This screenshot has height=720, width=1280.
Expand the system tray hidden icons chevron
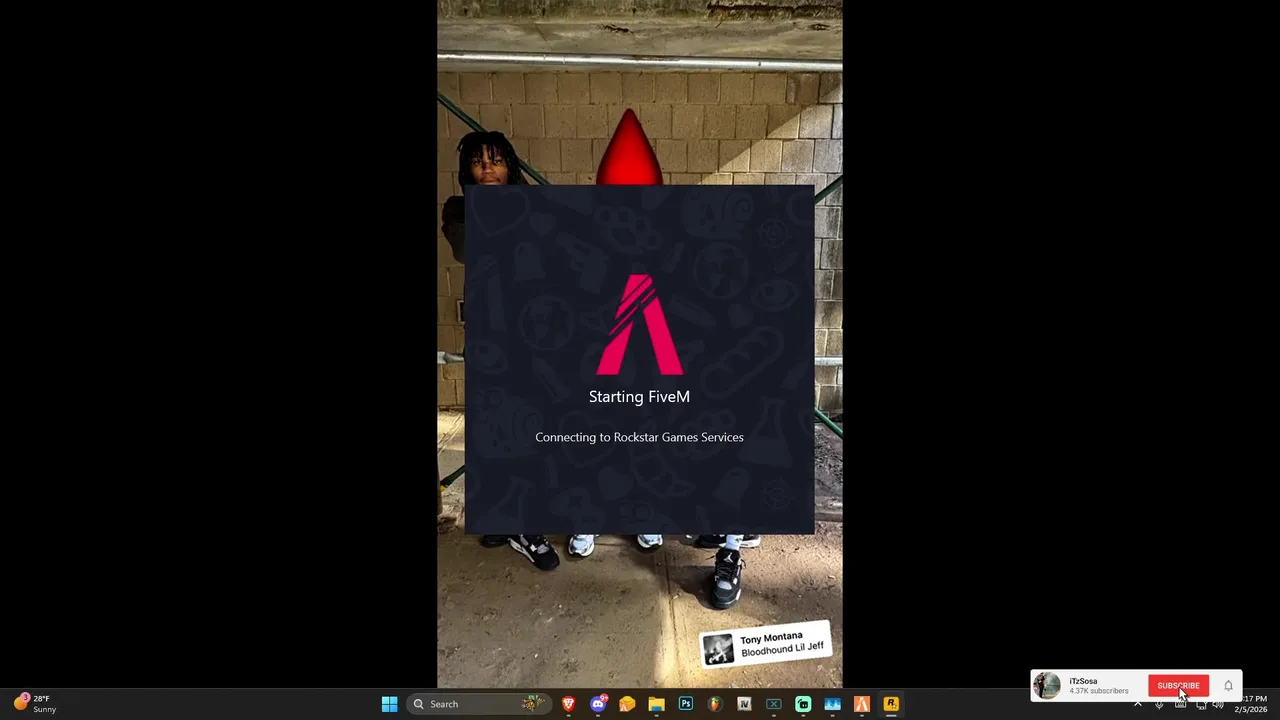1137,704
